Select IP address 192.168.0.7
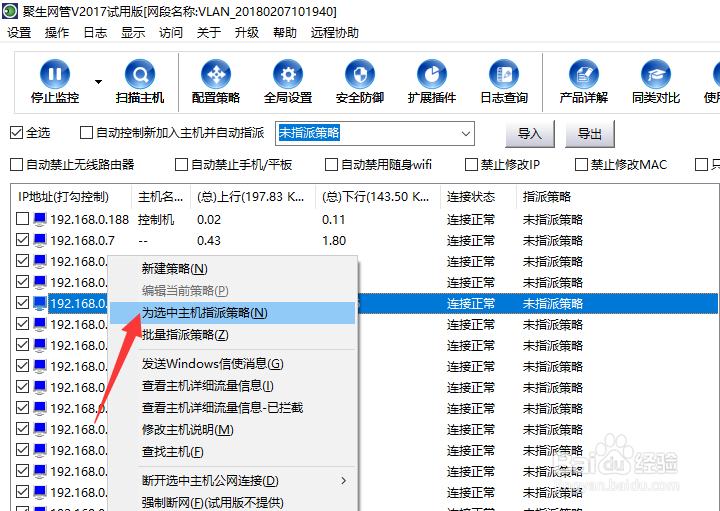 [83, 241]
